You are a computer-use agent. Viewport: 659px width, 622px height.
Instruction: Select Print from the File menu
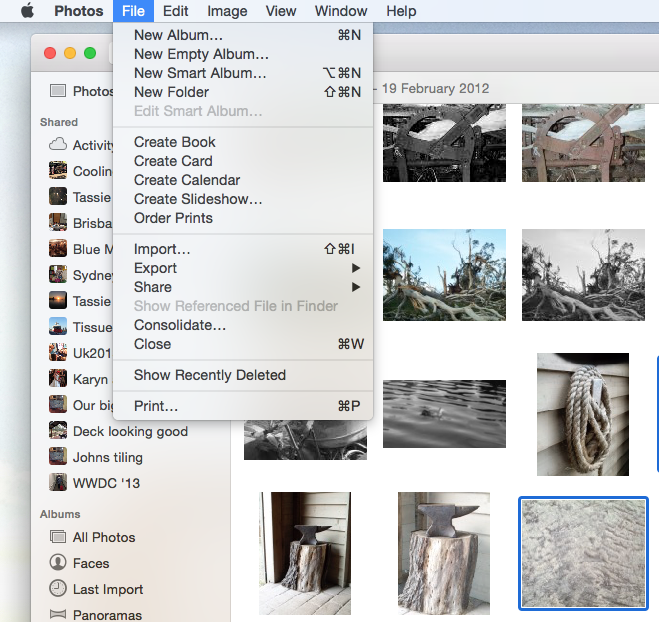tap(156, 406)
